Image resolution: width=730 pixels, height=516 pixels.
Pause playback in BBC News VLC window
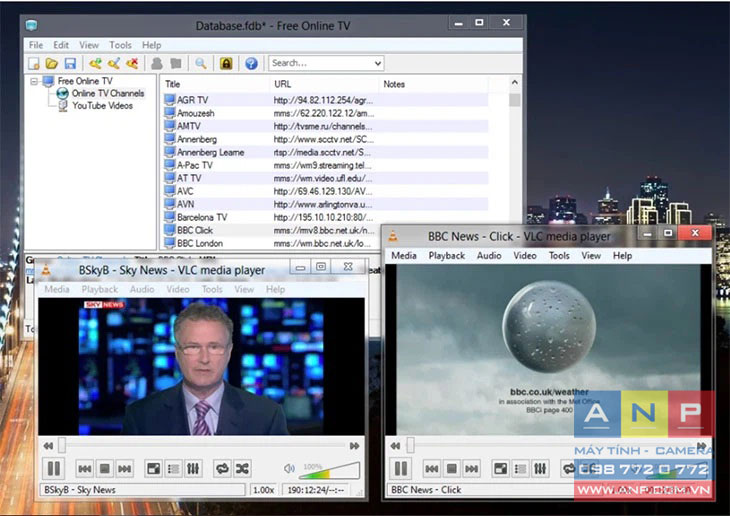click(x=401, y=468)
